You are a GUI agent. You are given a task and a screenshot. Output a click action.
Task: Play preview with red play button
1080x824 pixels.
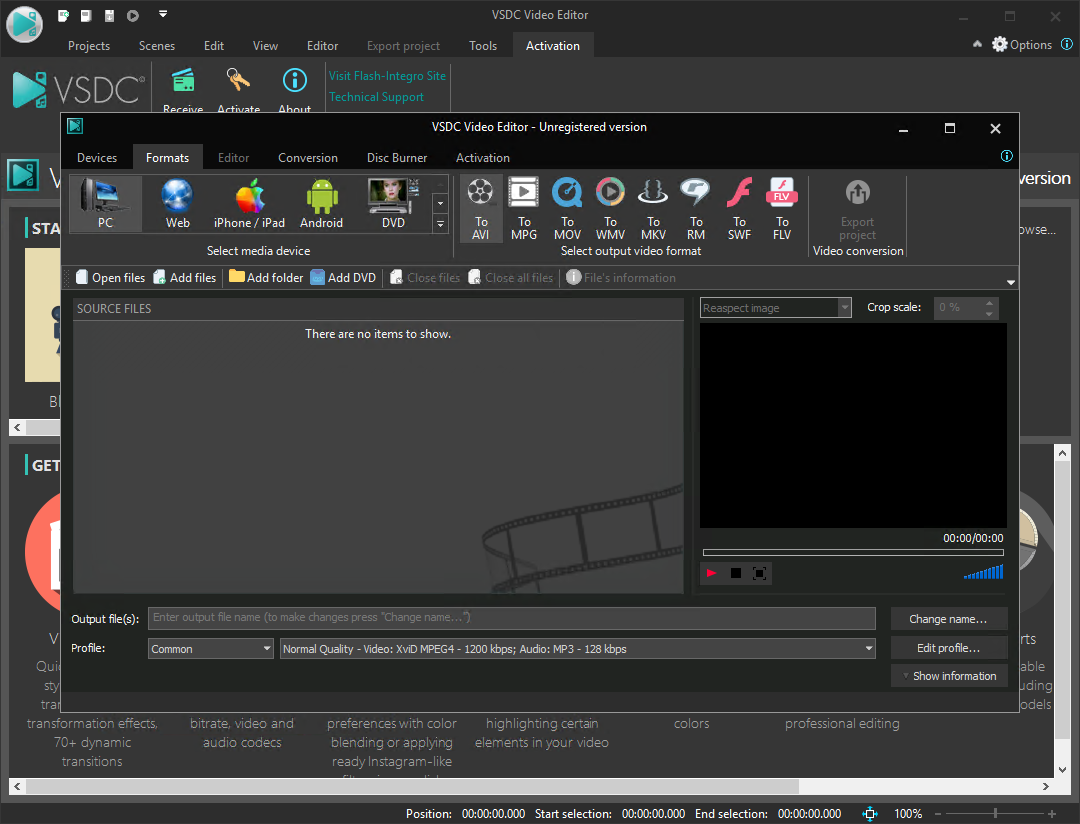pyautogui.click(x=712, y=573)
